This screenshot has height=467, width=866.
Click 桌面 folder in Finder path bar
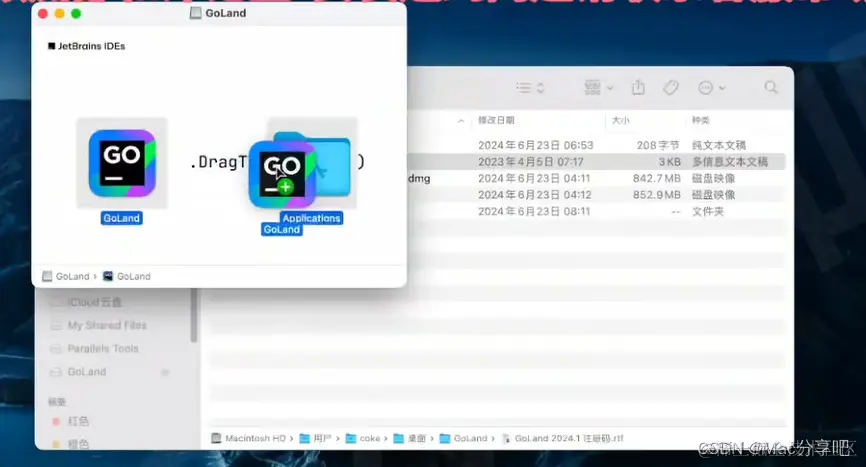coord(410,438)
